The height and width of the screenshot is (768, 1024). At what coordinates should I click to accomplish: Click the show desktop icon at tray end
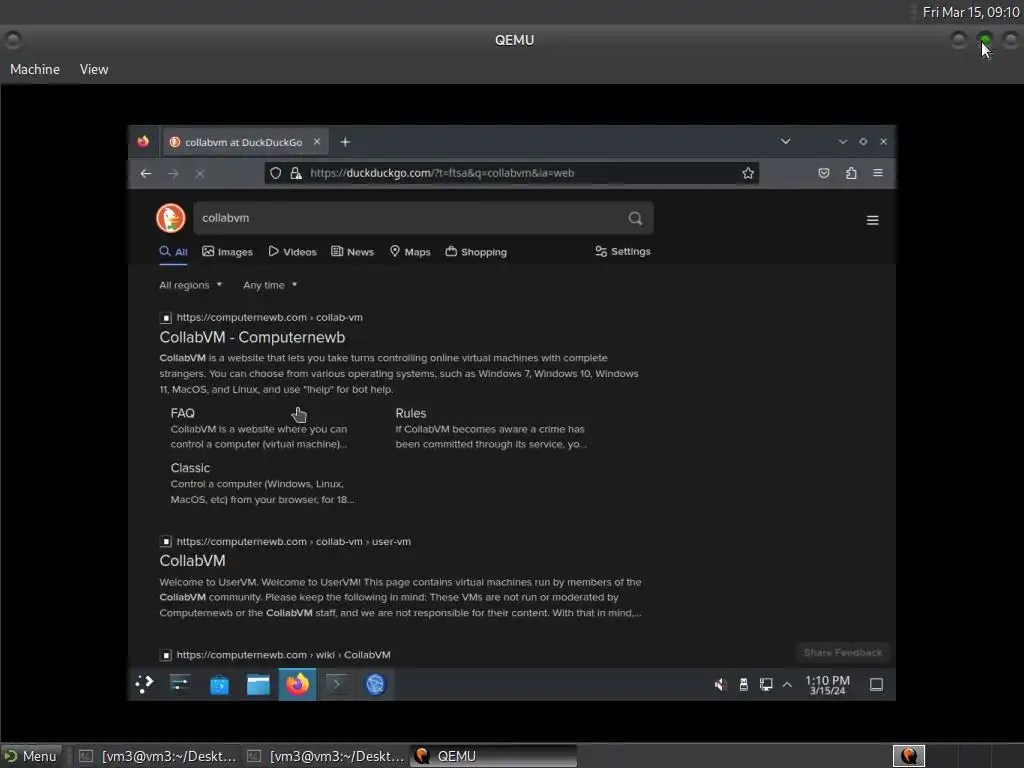(x=876, y=684)
